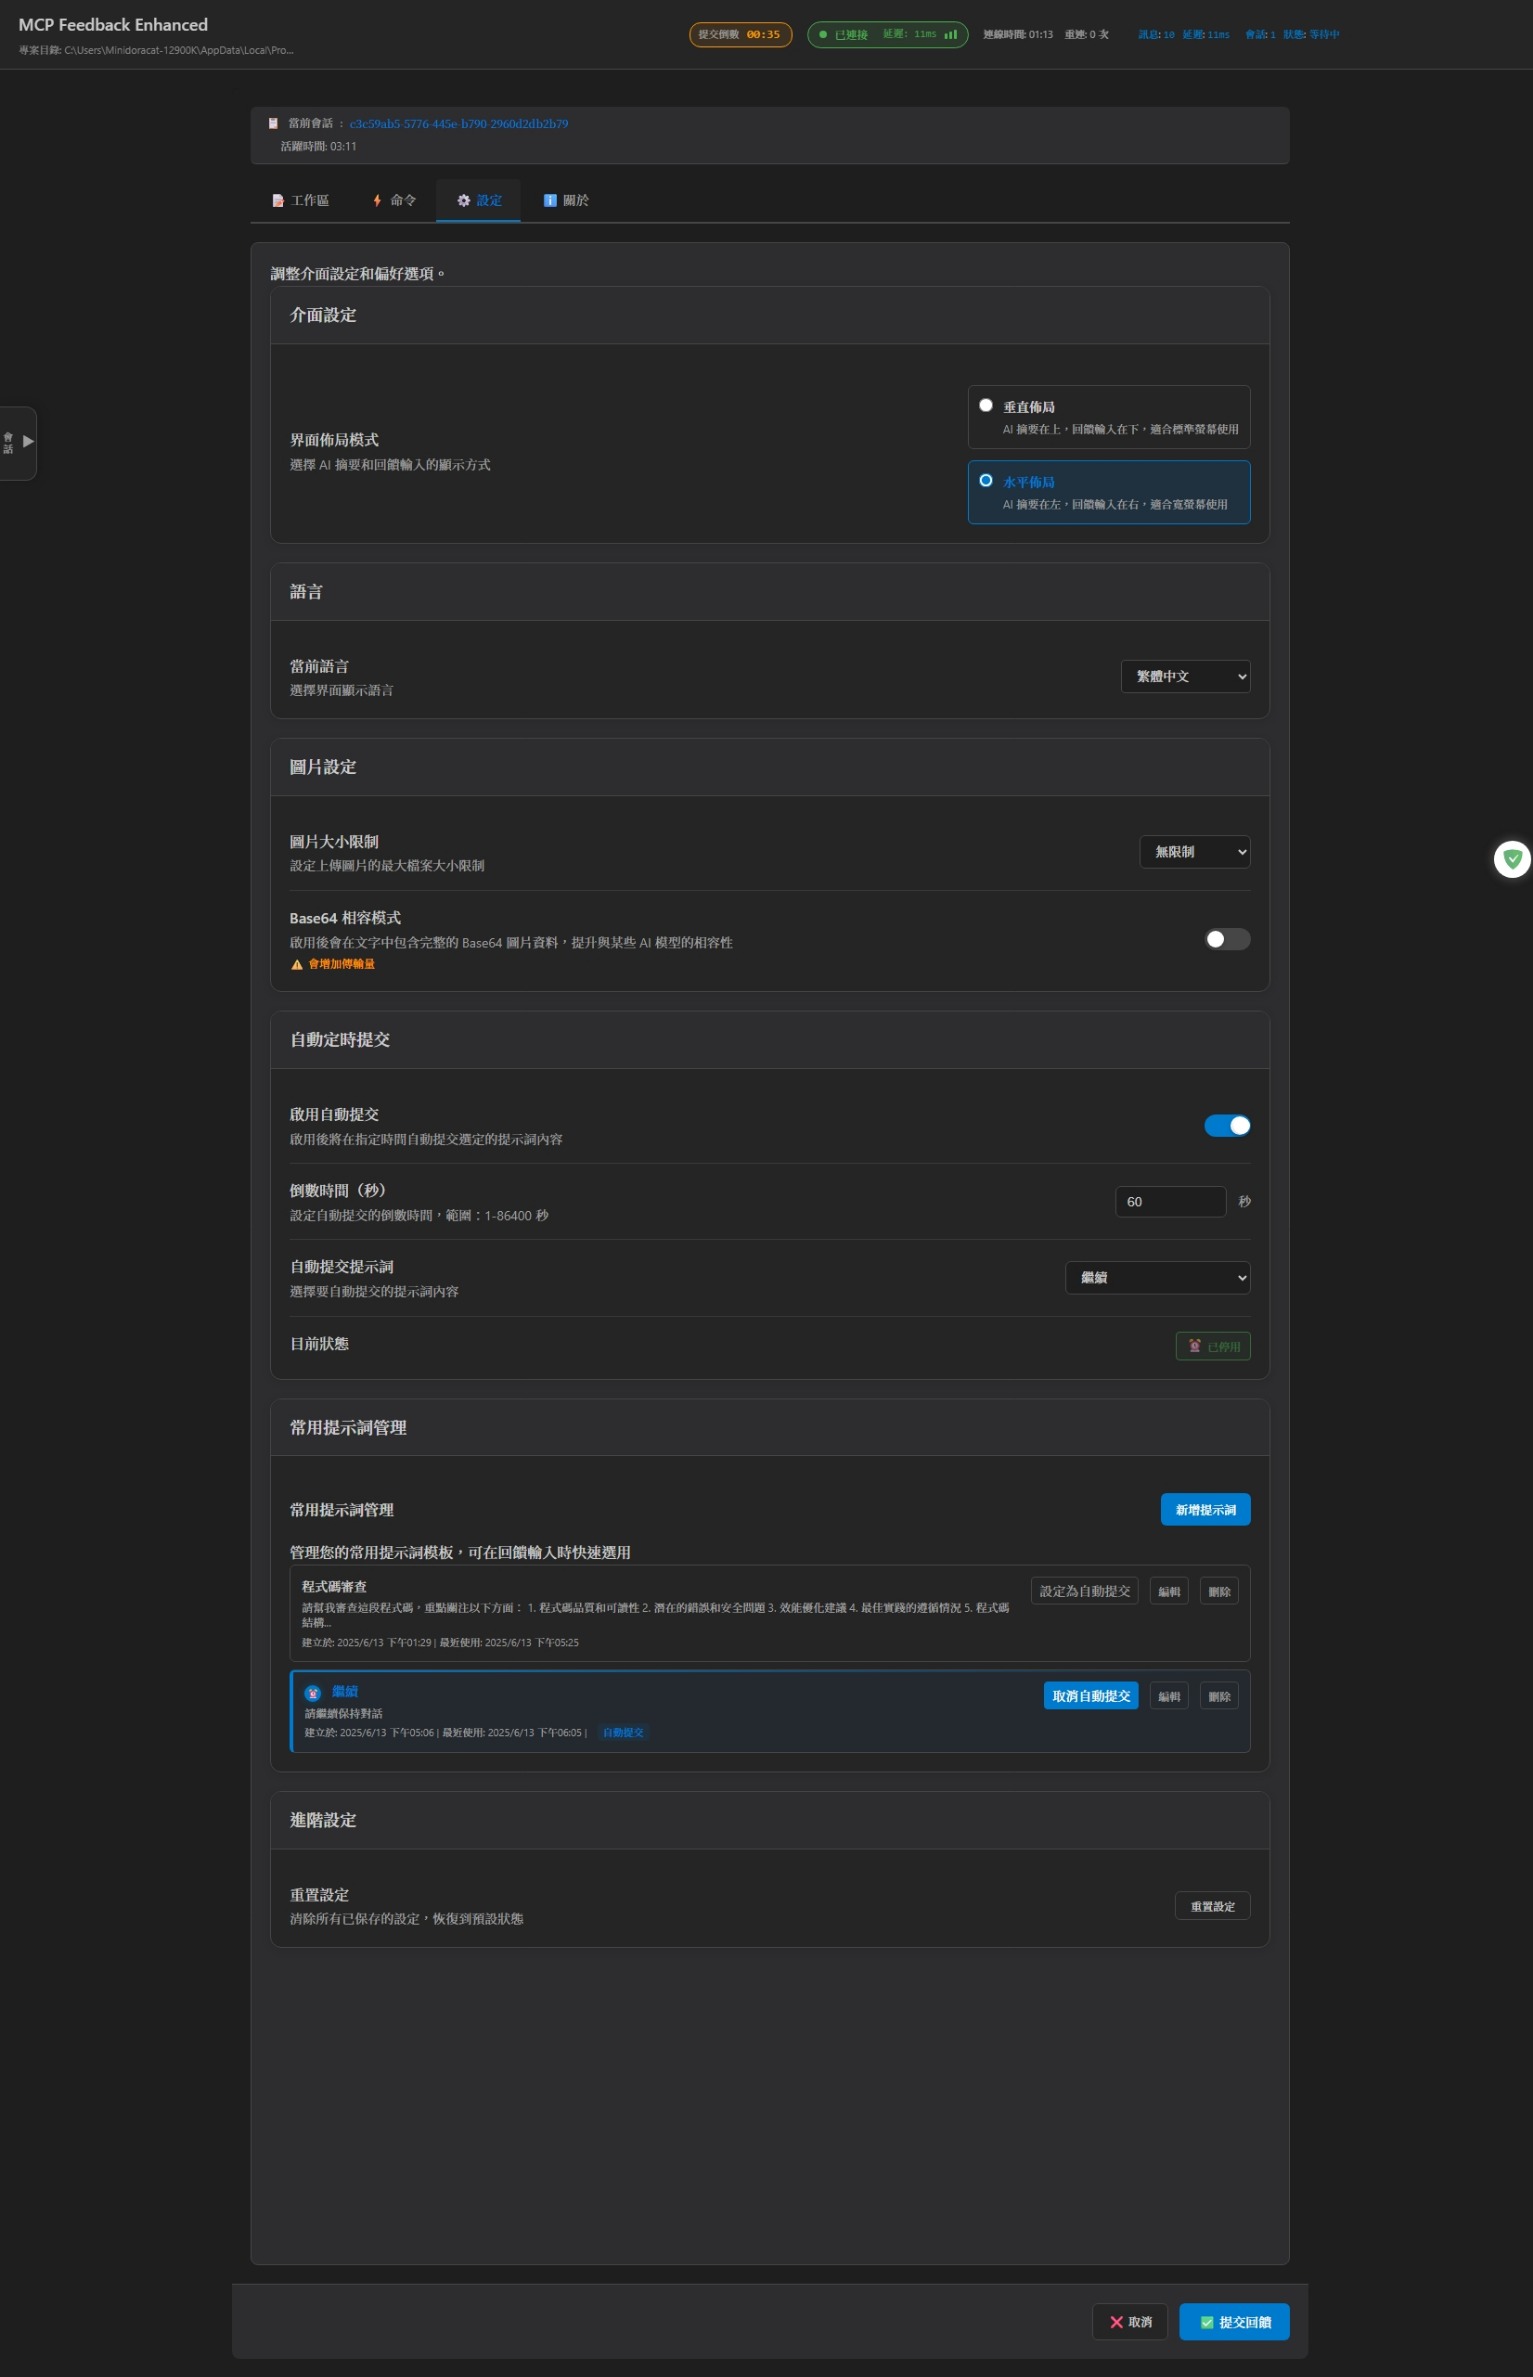Select the 設定 settings tab
Image resolution: width=1533 pixels, height=2377 pixels.
tap(479, 200)
